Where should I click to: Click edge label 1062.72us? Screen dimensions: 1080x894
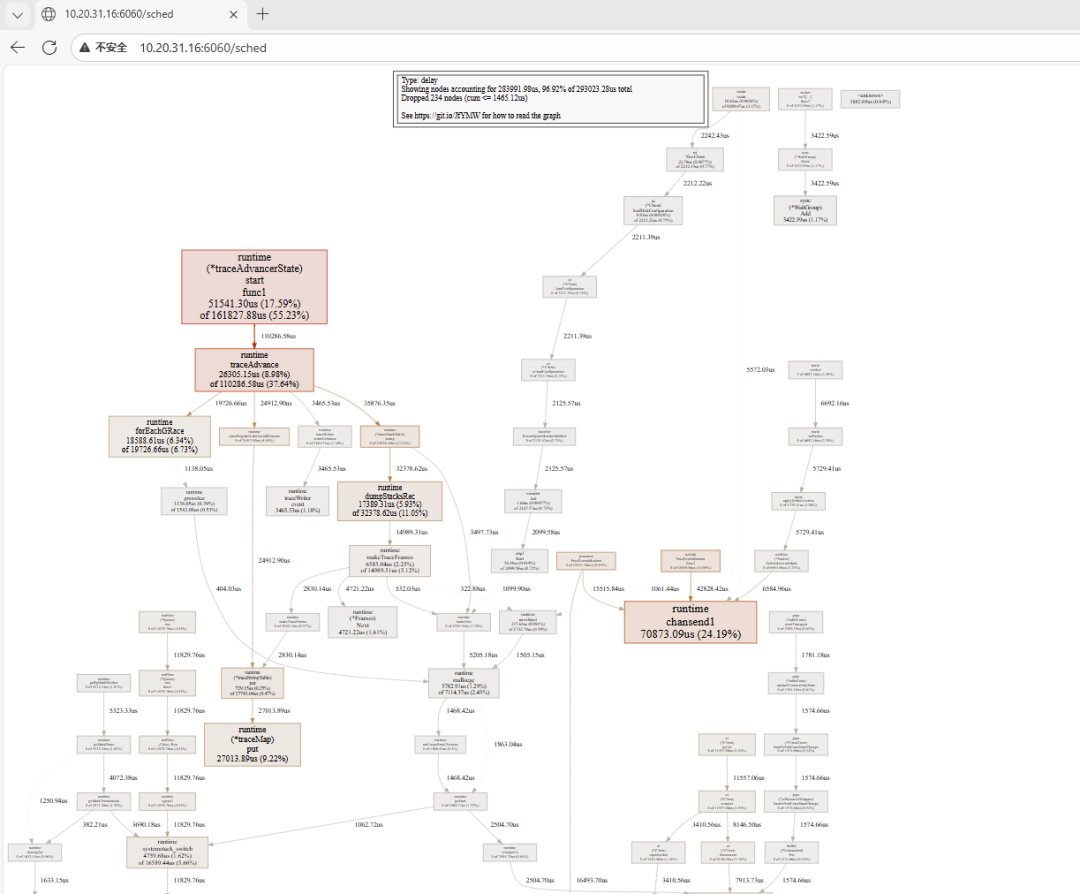click(x=368, y=824)
